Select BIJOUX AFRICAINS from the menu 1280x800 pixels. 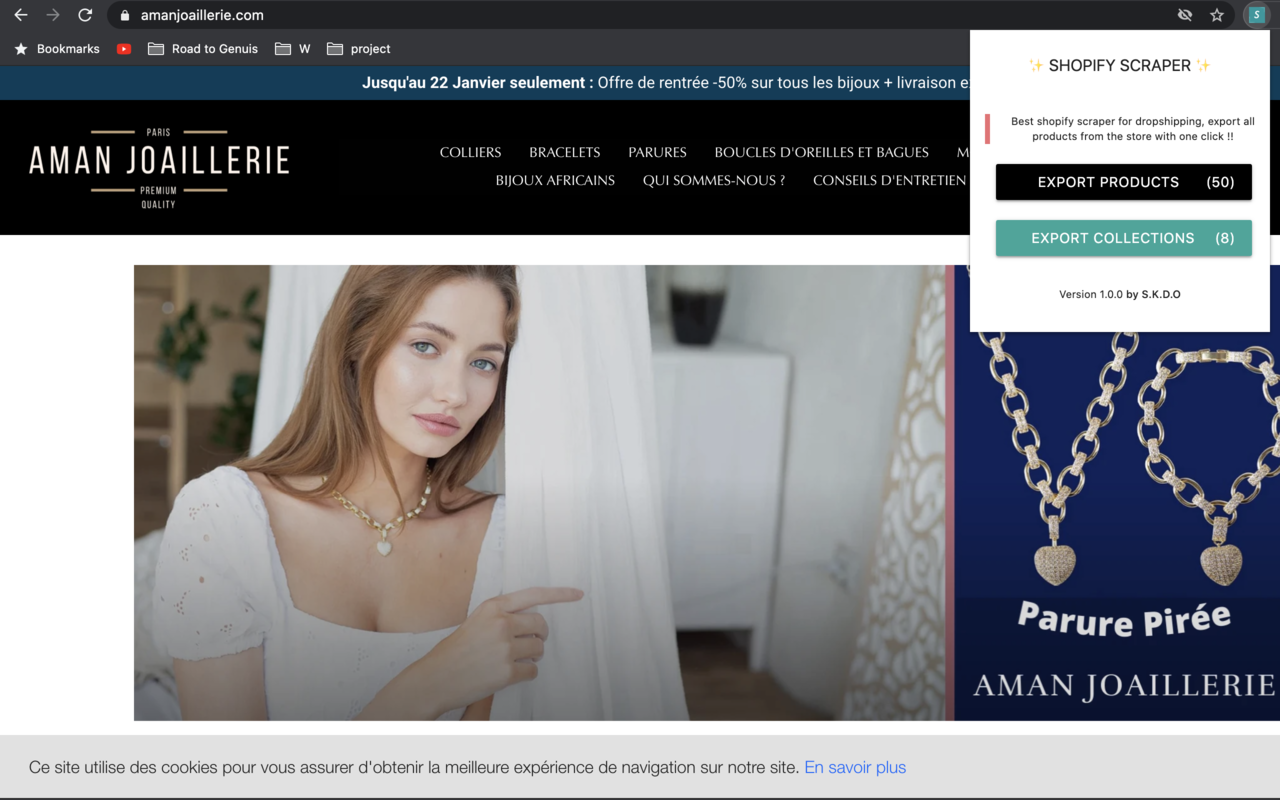pos(555,180)
